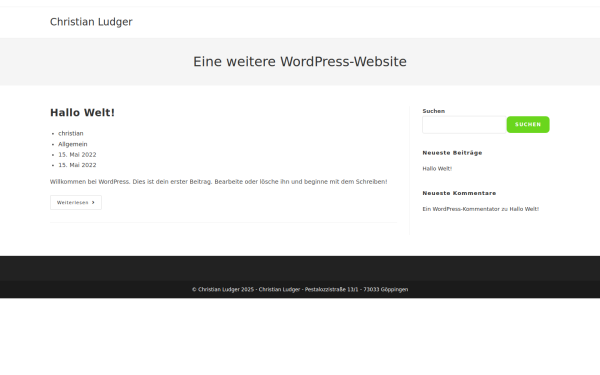Screen dimensions: 600x375
Task: Click the Neueste Beiträge widget heading
Action: coord(452,153)
